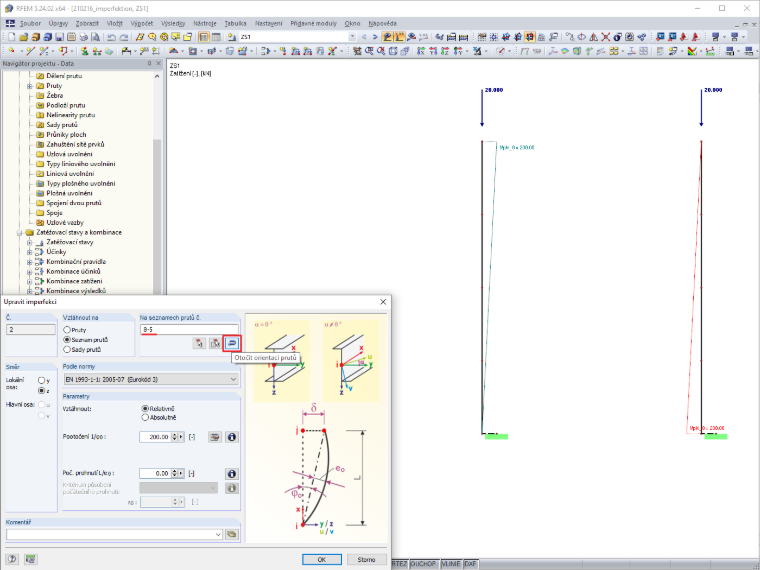The width and height of the screenshot is (760, 570).
Task: Toggle the VLINIE status bar button
Action: click(x=451, y=564)
